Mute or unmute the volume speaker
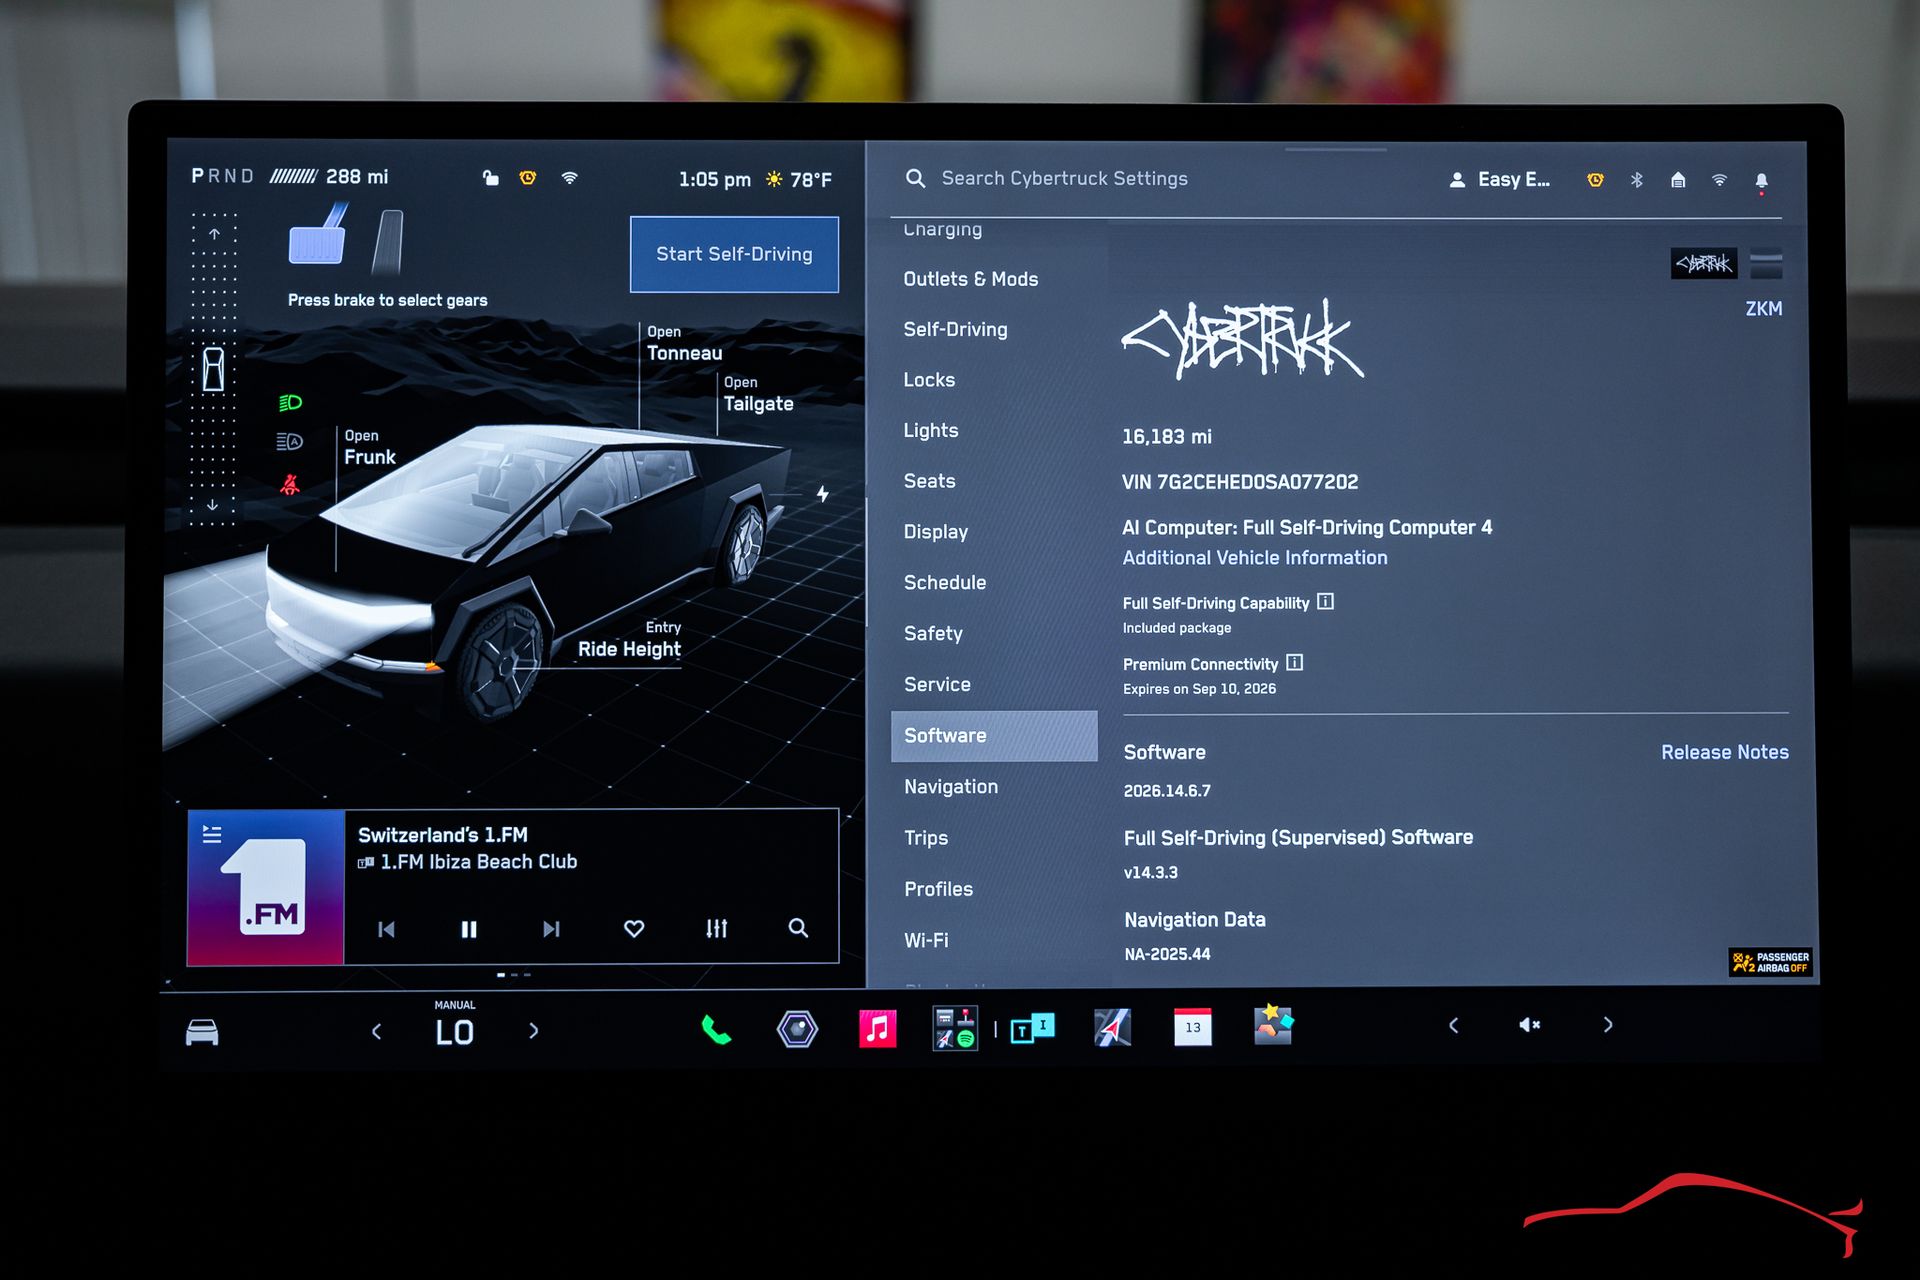 [x=1529, y=1025]
